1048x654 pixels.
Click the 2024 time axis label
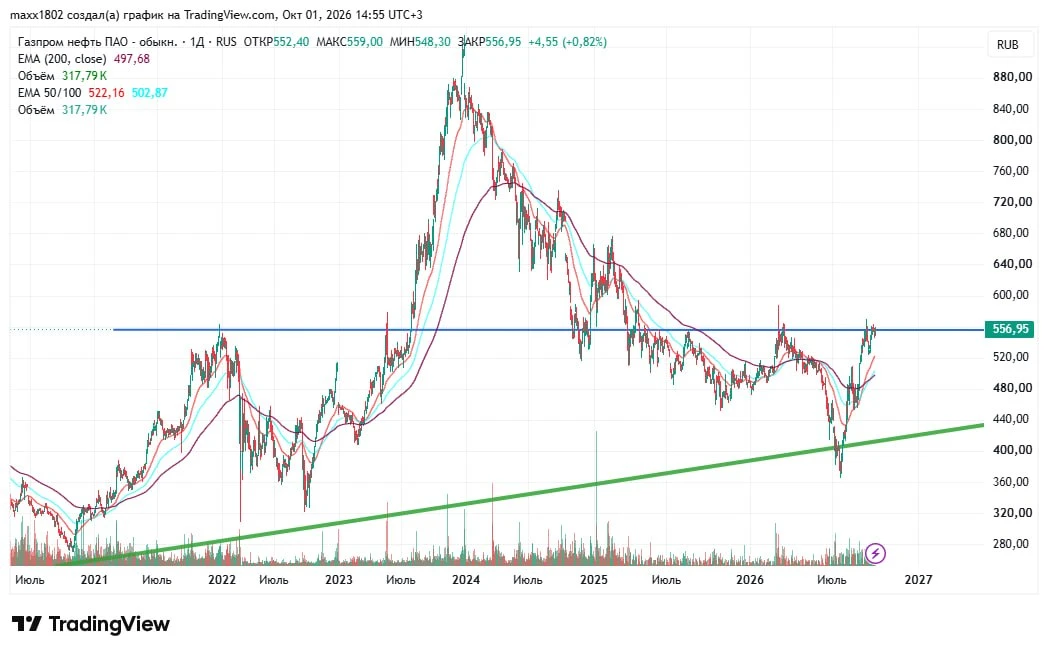pyautogui.click(x=466, y=580)
